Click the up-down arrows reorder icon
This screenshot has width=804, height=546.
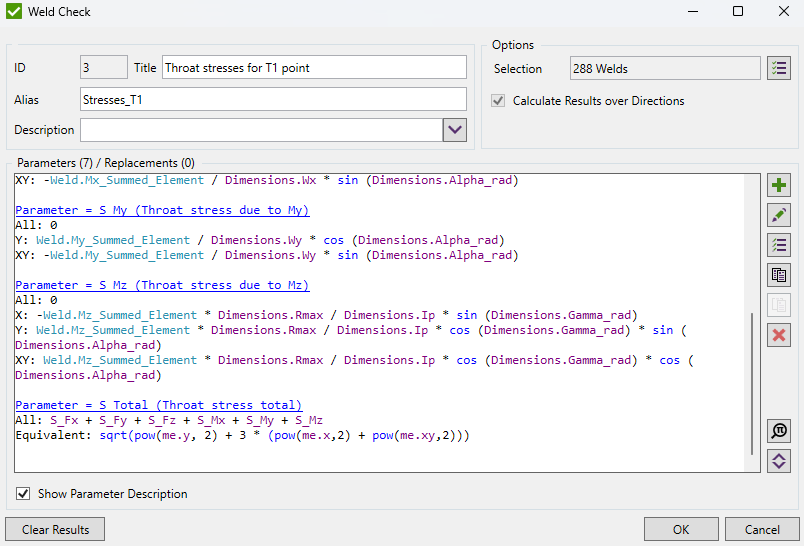[779, 461]
